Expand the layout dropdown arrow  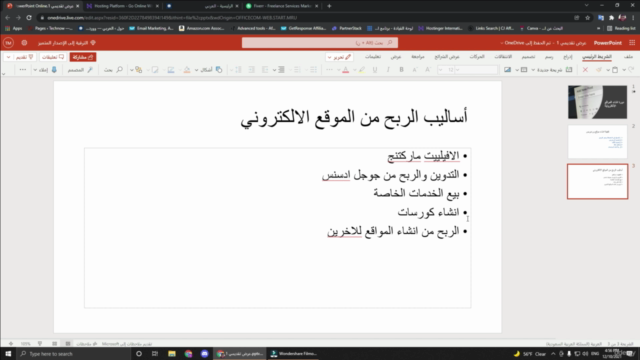[x=517, y=70]
